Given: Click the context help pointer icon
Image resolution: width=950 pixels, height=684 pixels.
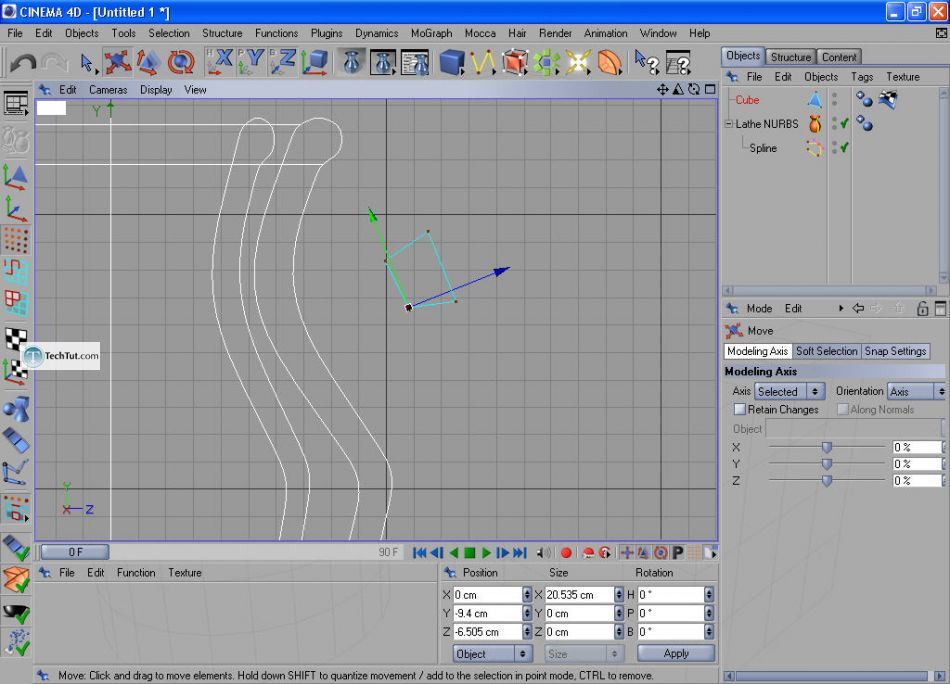Looking at the screenshot, I should (646, 62).
